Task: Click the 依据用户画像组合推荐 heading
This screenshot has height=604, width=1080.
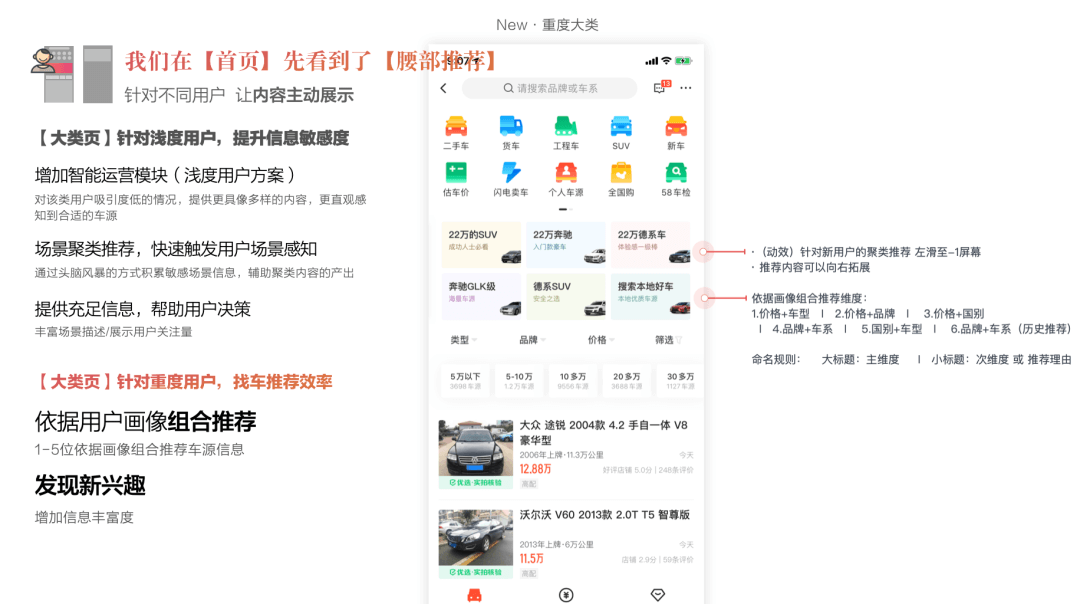Action: (x=145, y=421)
